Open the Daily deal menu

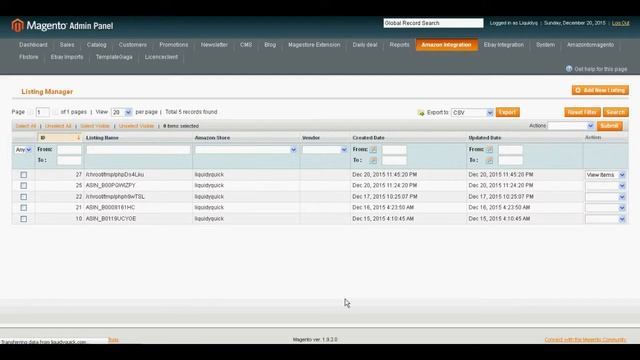point(365,45)
